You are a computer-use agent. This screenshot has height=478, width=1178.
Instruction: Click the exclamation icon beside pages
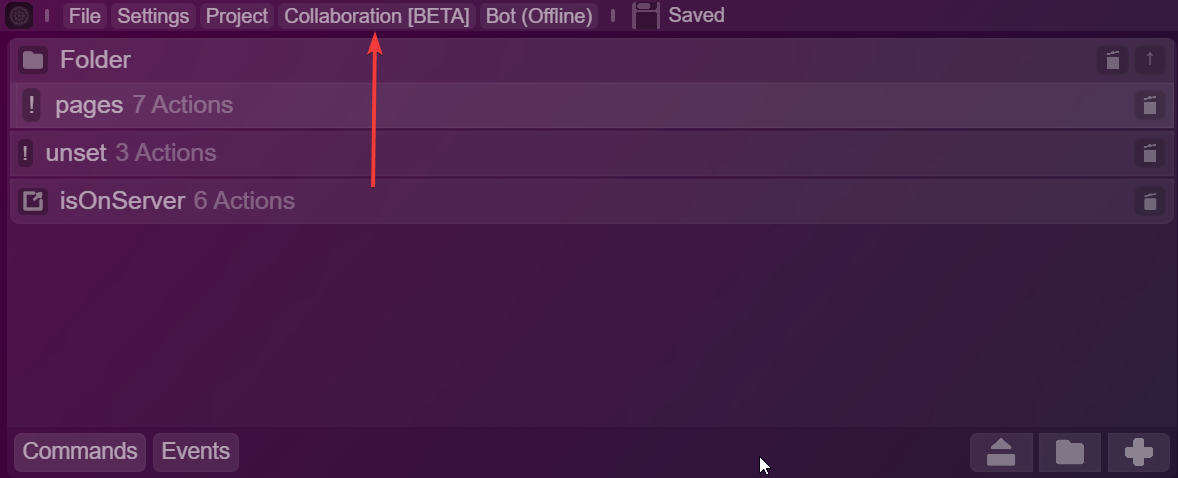[x=31, y=105]
